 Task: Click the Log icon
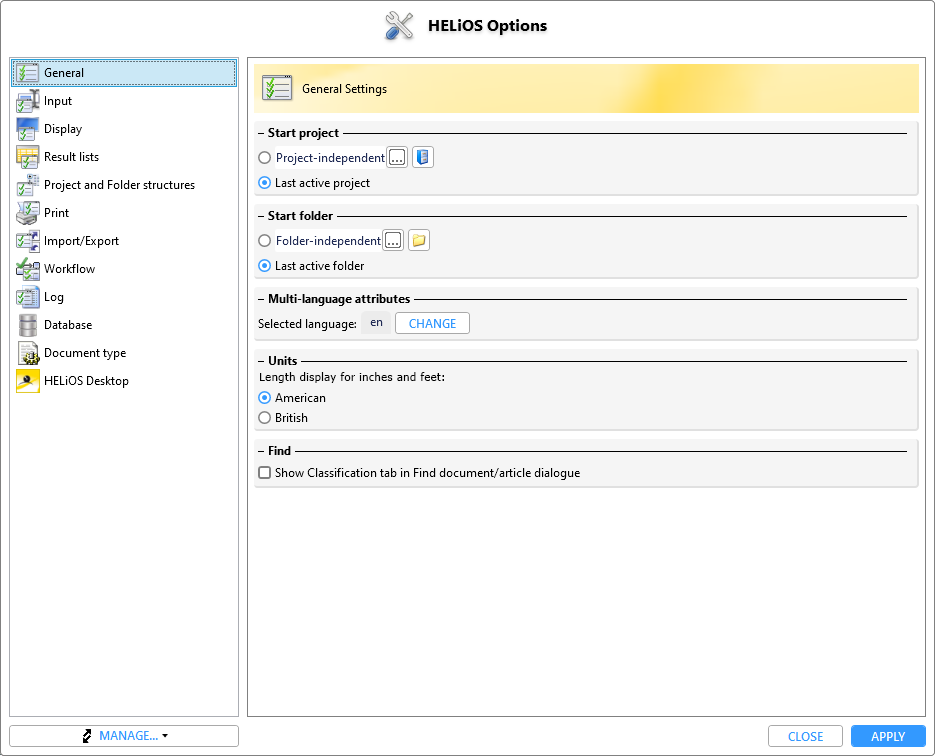click(x=27, y=297)
